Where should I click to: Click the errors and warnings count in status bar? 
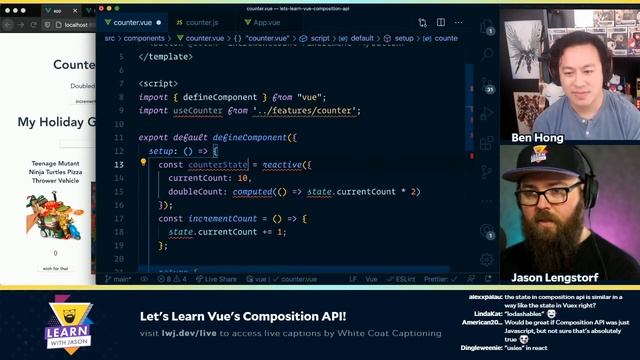point(172,279)
